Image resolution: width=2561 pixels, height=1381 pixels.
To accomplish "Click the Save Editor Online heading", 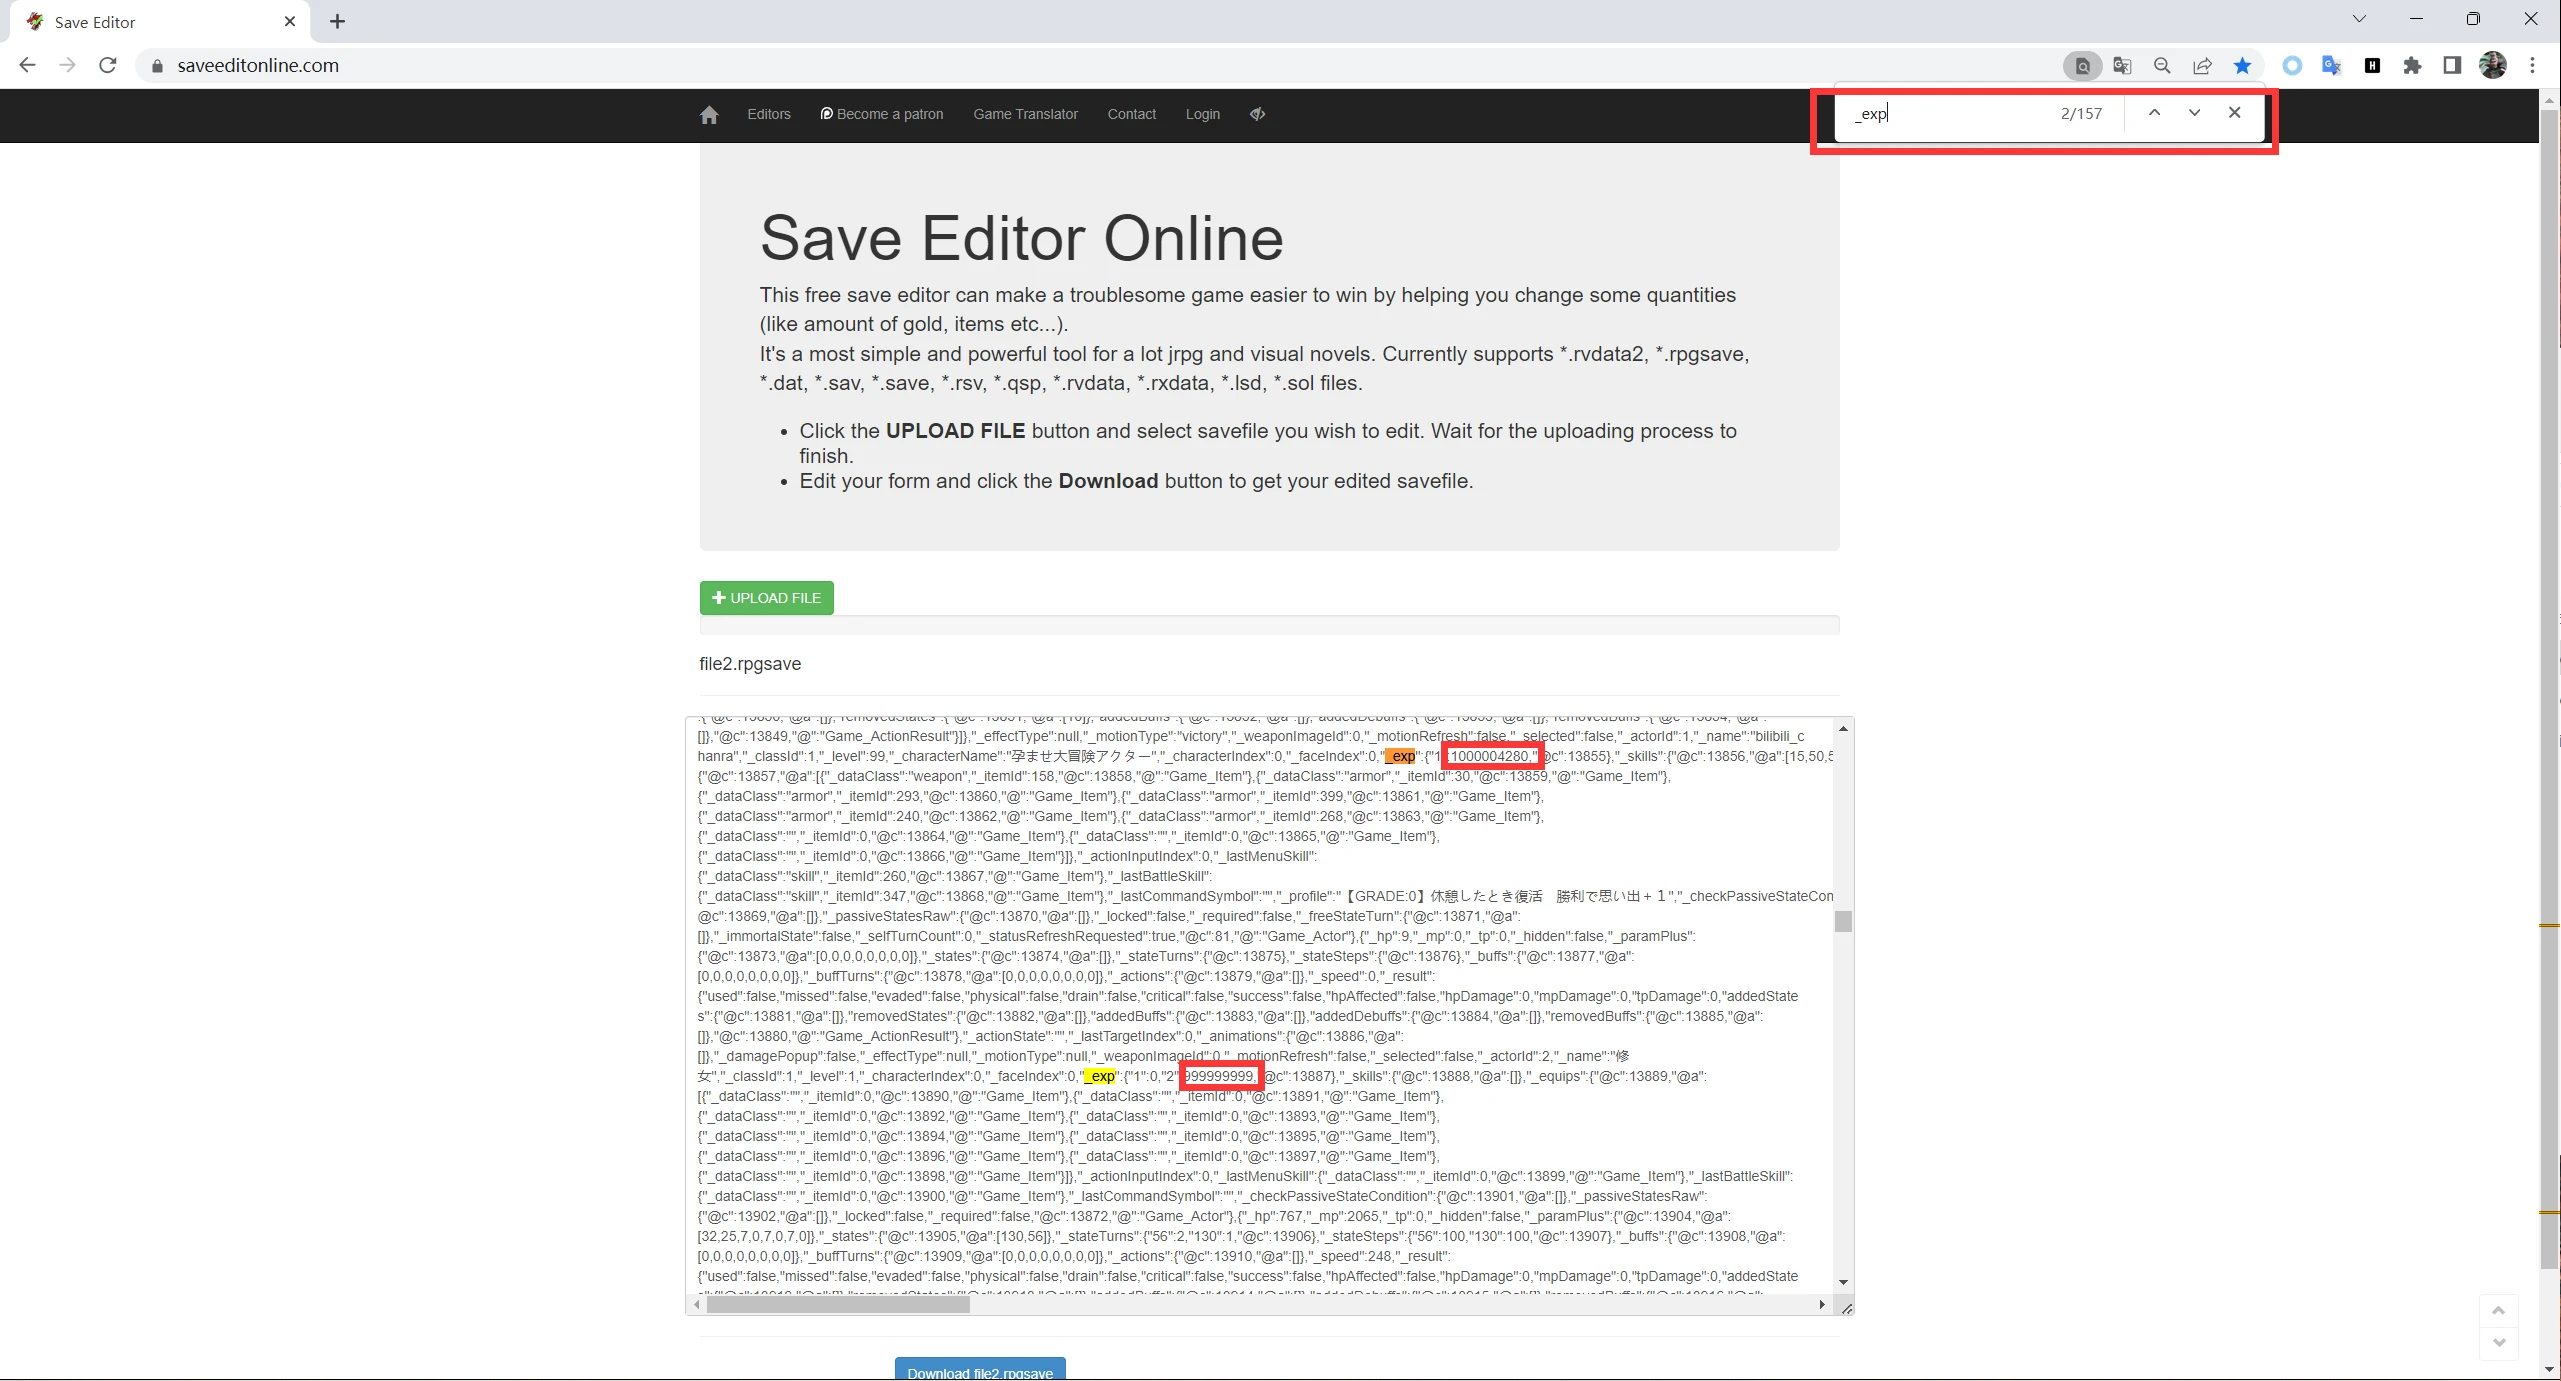I will (x=1021, y=238).
